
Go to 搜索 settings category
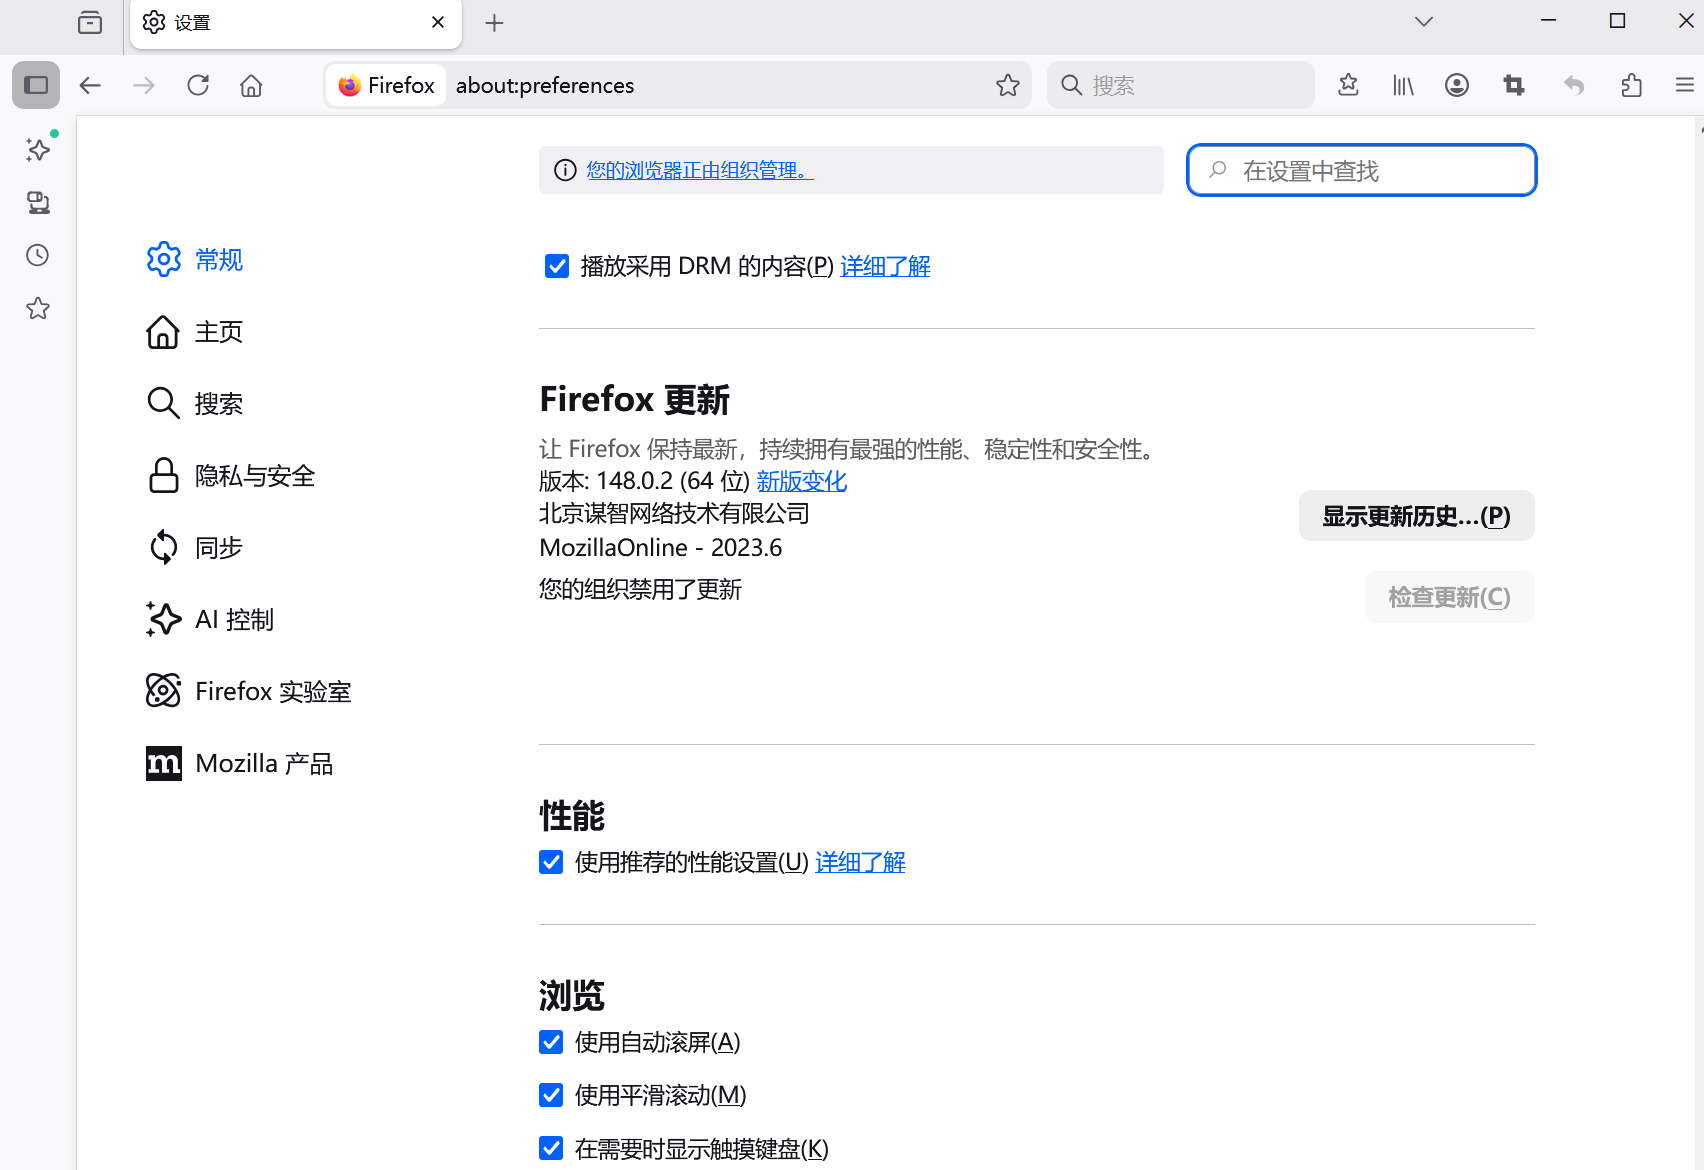195,404
